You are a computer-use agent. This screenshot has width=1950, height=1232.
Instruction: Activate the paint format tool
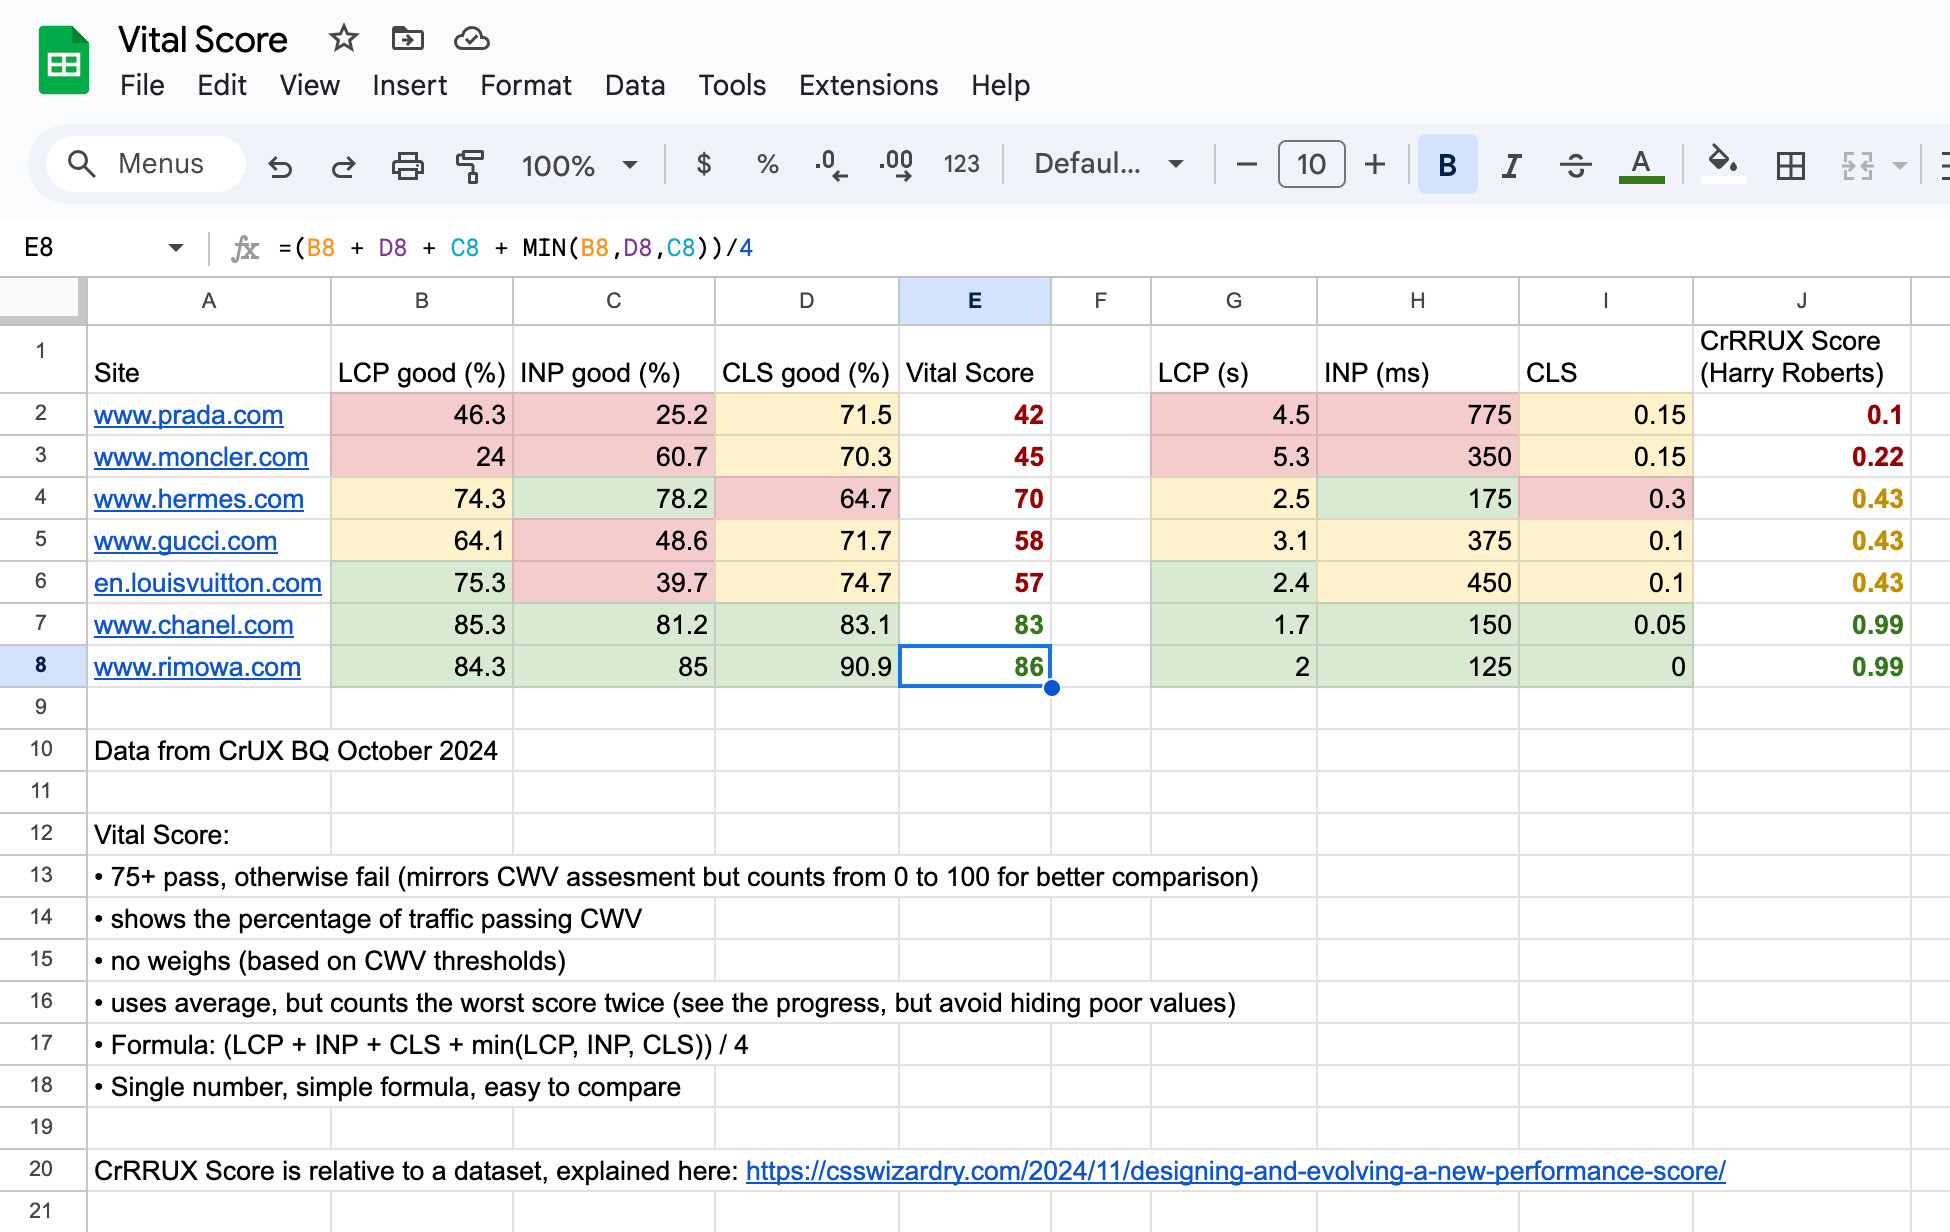point(470,165)
